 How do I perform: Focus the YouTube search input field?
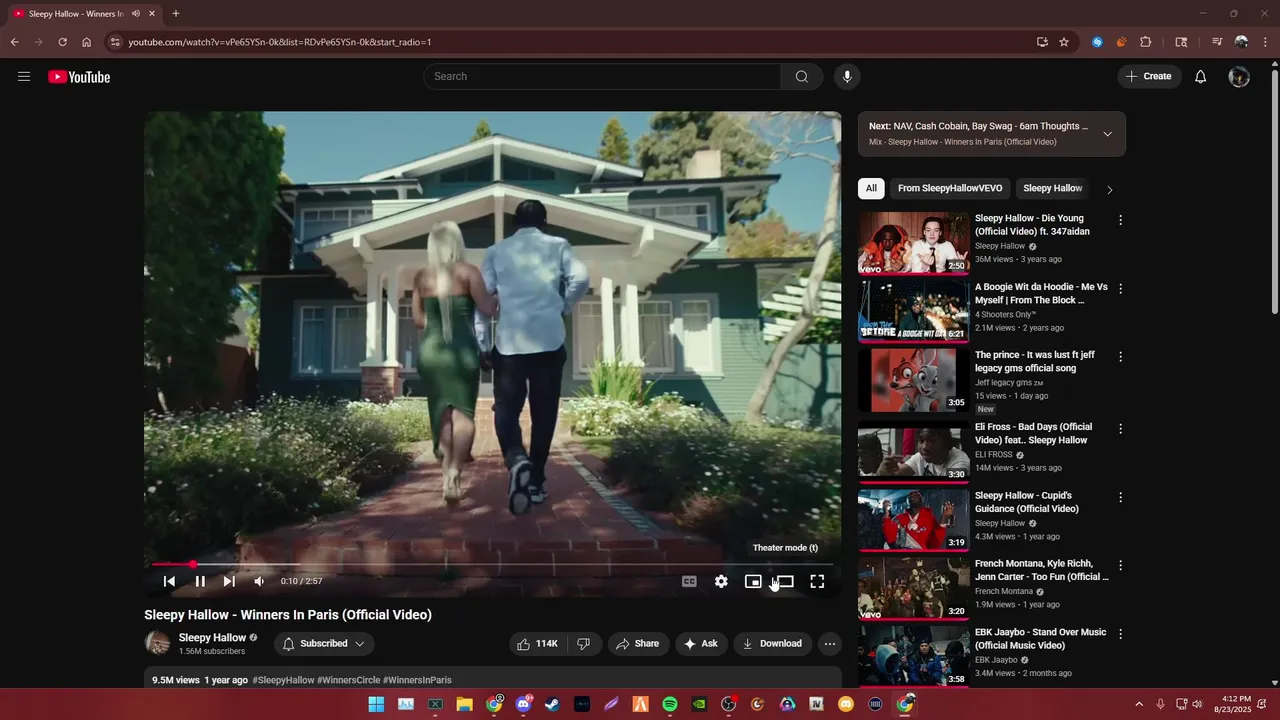[602, 77]
